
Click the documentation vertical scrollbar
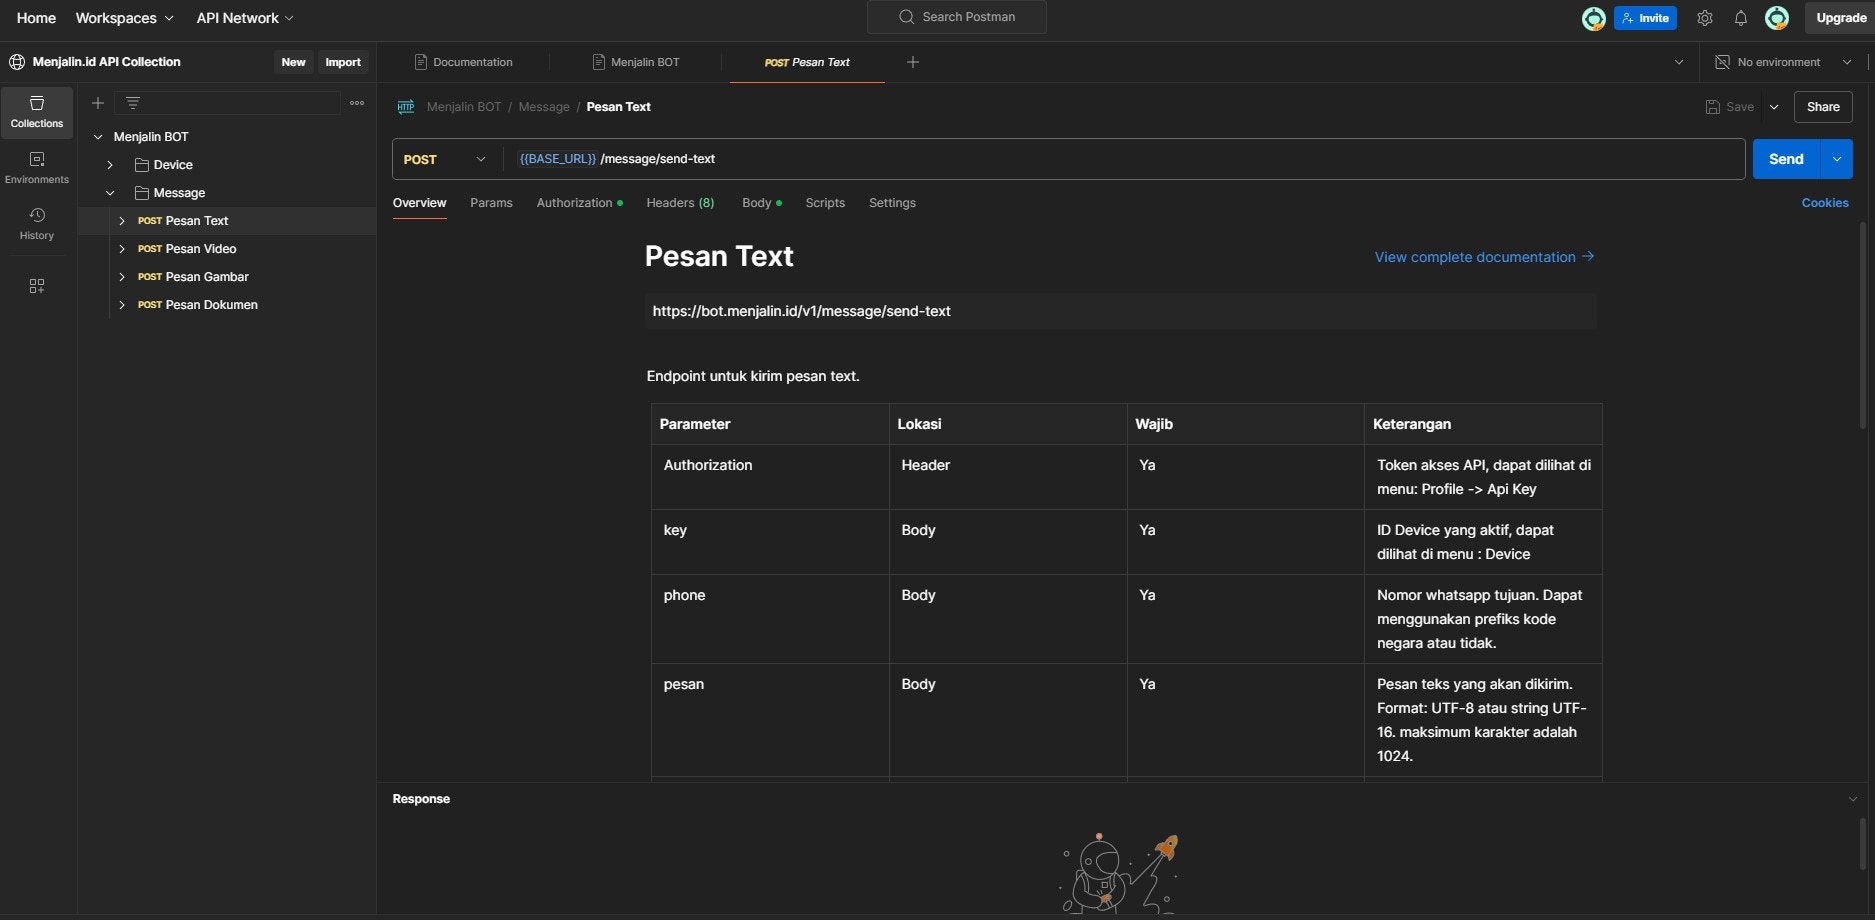pos(1863,325)
